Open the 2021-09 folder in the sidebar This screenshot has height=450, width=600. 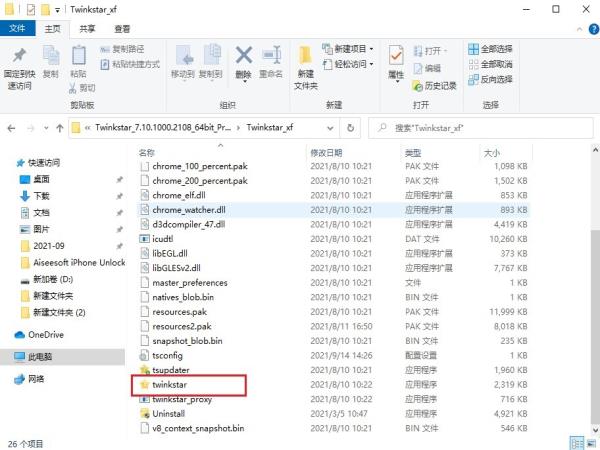tap(42, 246)
